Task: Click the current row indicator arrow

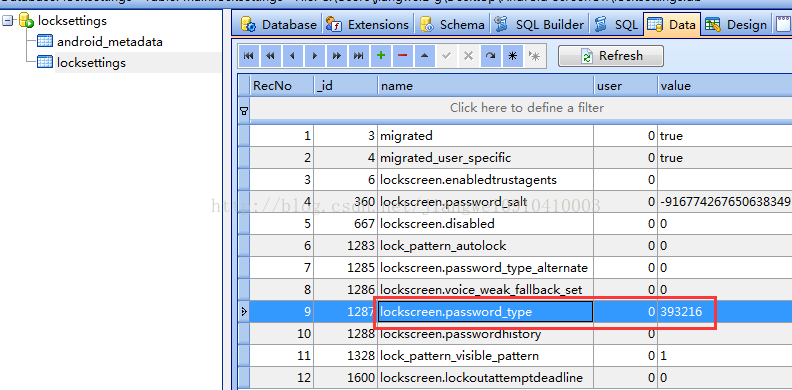Action: (244, 312)
